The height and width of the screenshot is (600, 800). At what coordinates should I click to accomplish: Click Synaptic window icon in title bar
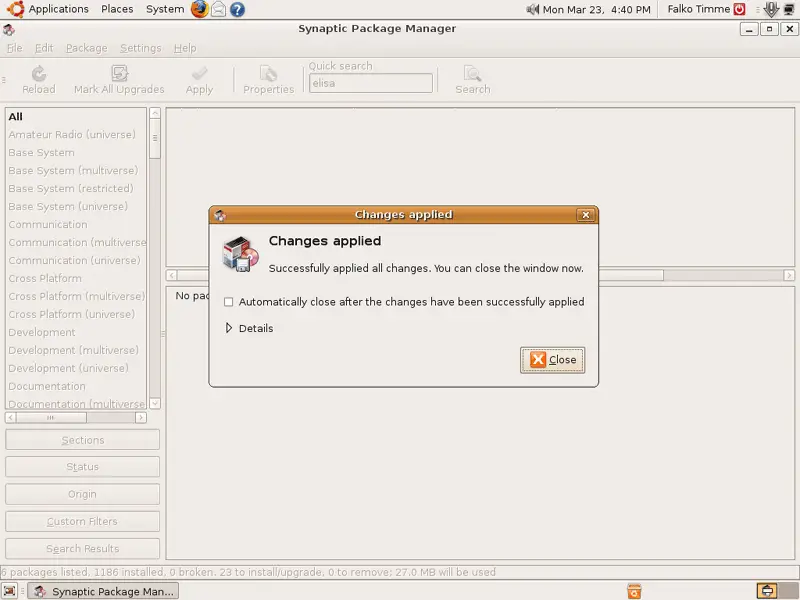(x=9, y=30)
